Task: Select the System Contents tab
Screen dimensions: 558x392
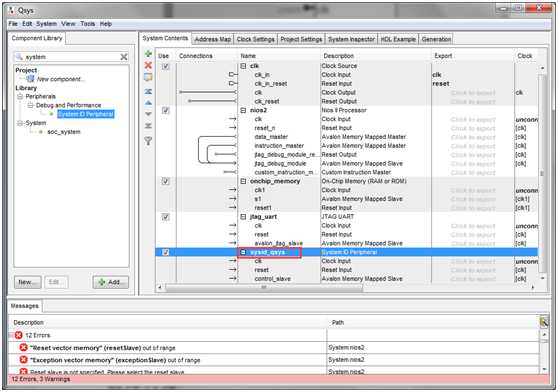Action: [165, 38]
